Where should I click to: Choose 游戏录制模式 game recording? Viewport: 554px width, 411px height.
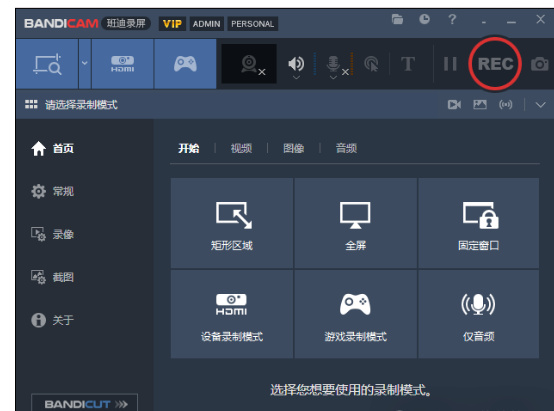pos(355,314)
